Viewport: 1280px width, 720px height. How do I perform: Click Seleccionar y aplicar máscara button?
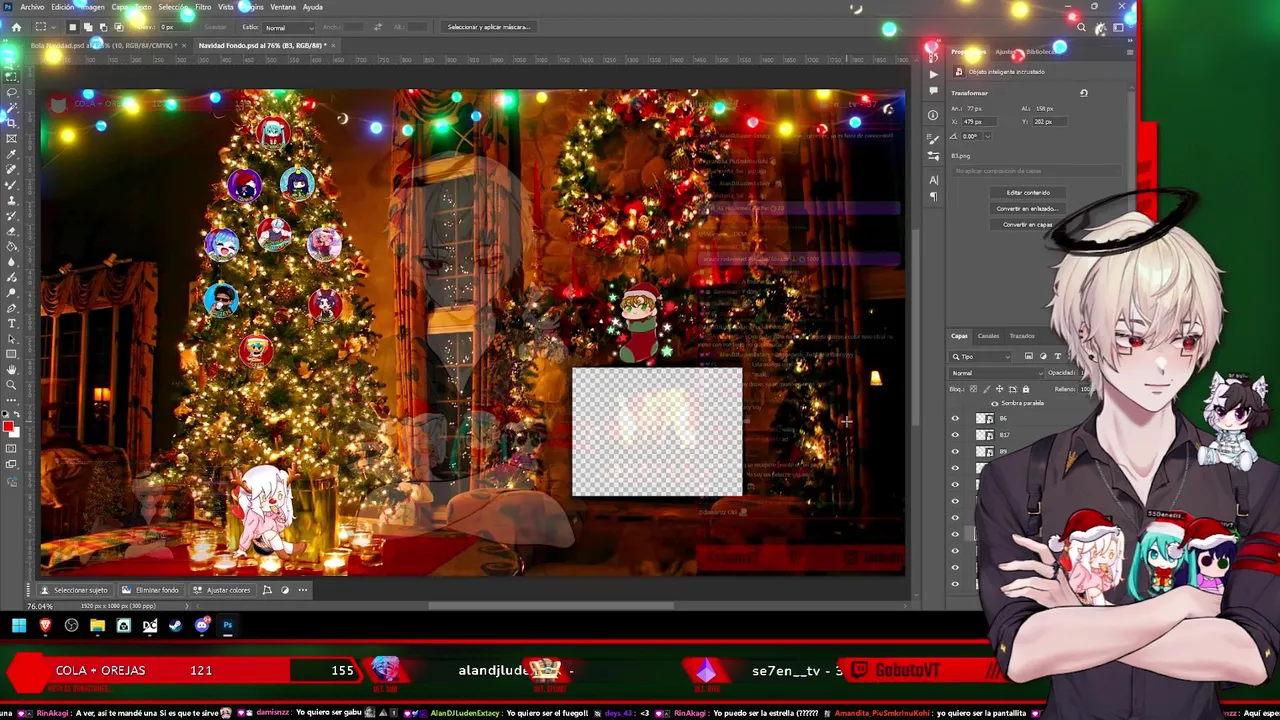pyautogui.click(x=488, y=27)
